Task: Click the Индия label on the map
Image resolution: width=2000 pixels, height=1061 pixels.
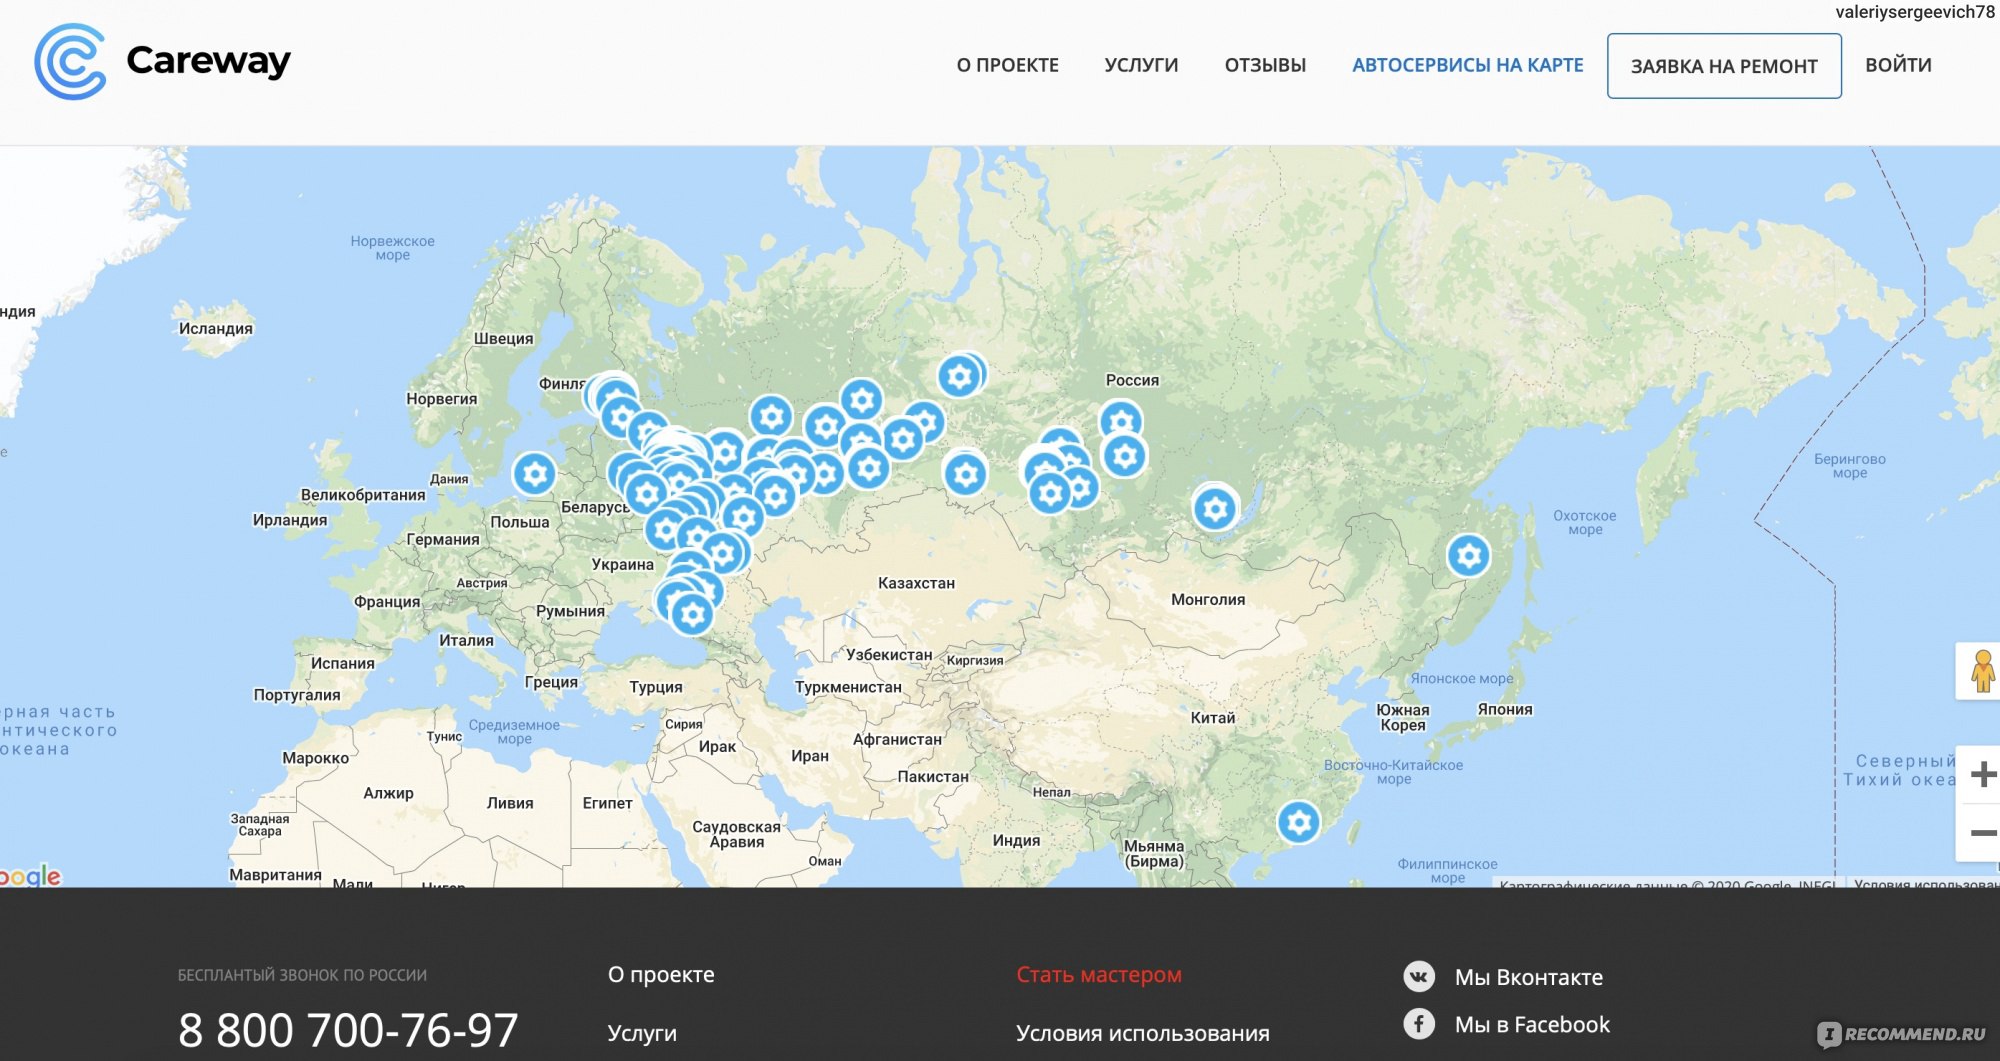Action: click(1016, 841)
